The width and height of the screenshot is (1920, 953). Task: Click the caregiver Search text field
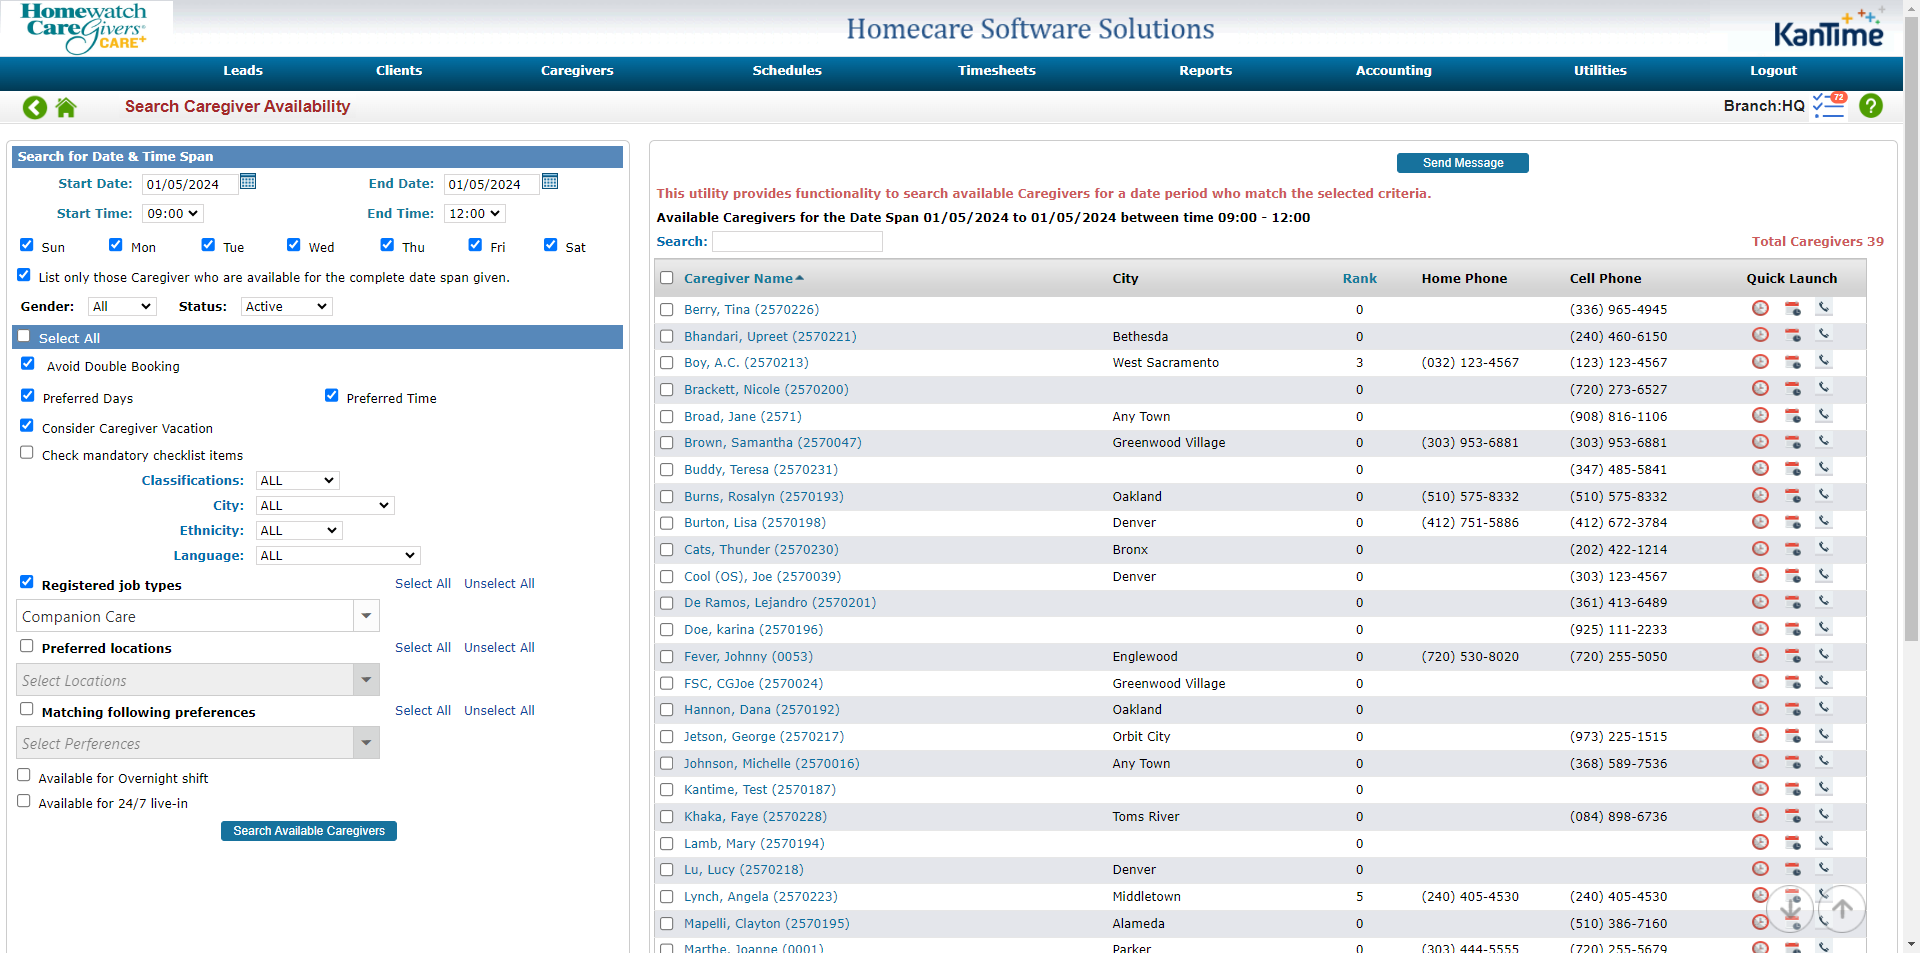(x=797, y=242)
